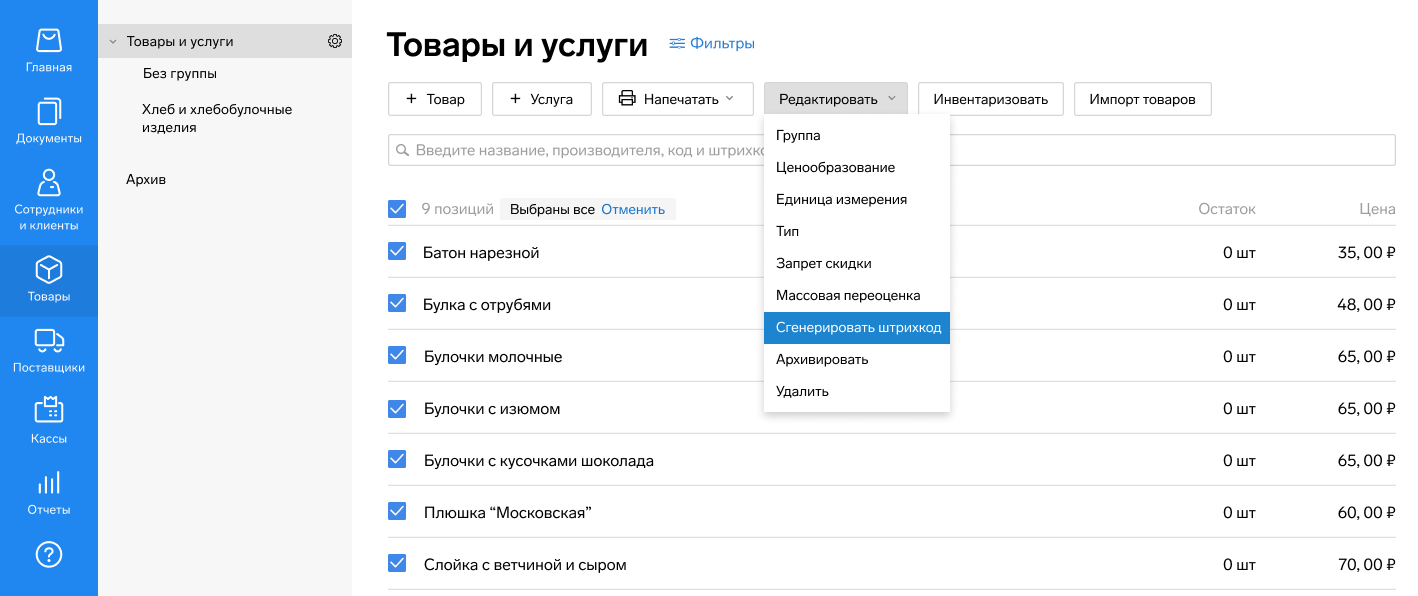Open Поставщики section in sidebar
The image size is (1418, 596).
(49, 351)
